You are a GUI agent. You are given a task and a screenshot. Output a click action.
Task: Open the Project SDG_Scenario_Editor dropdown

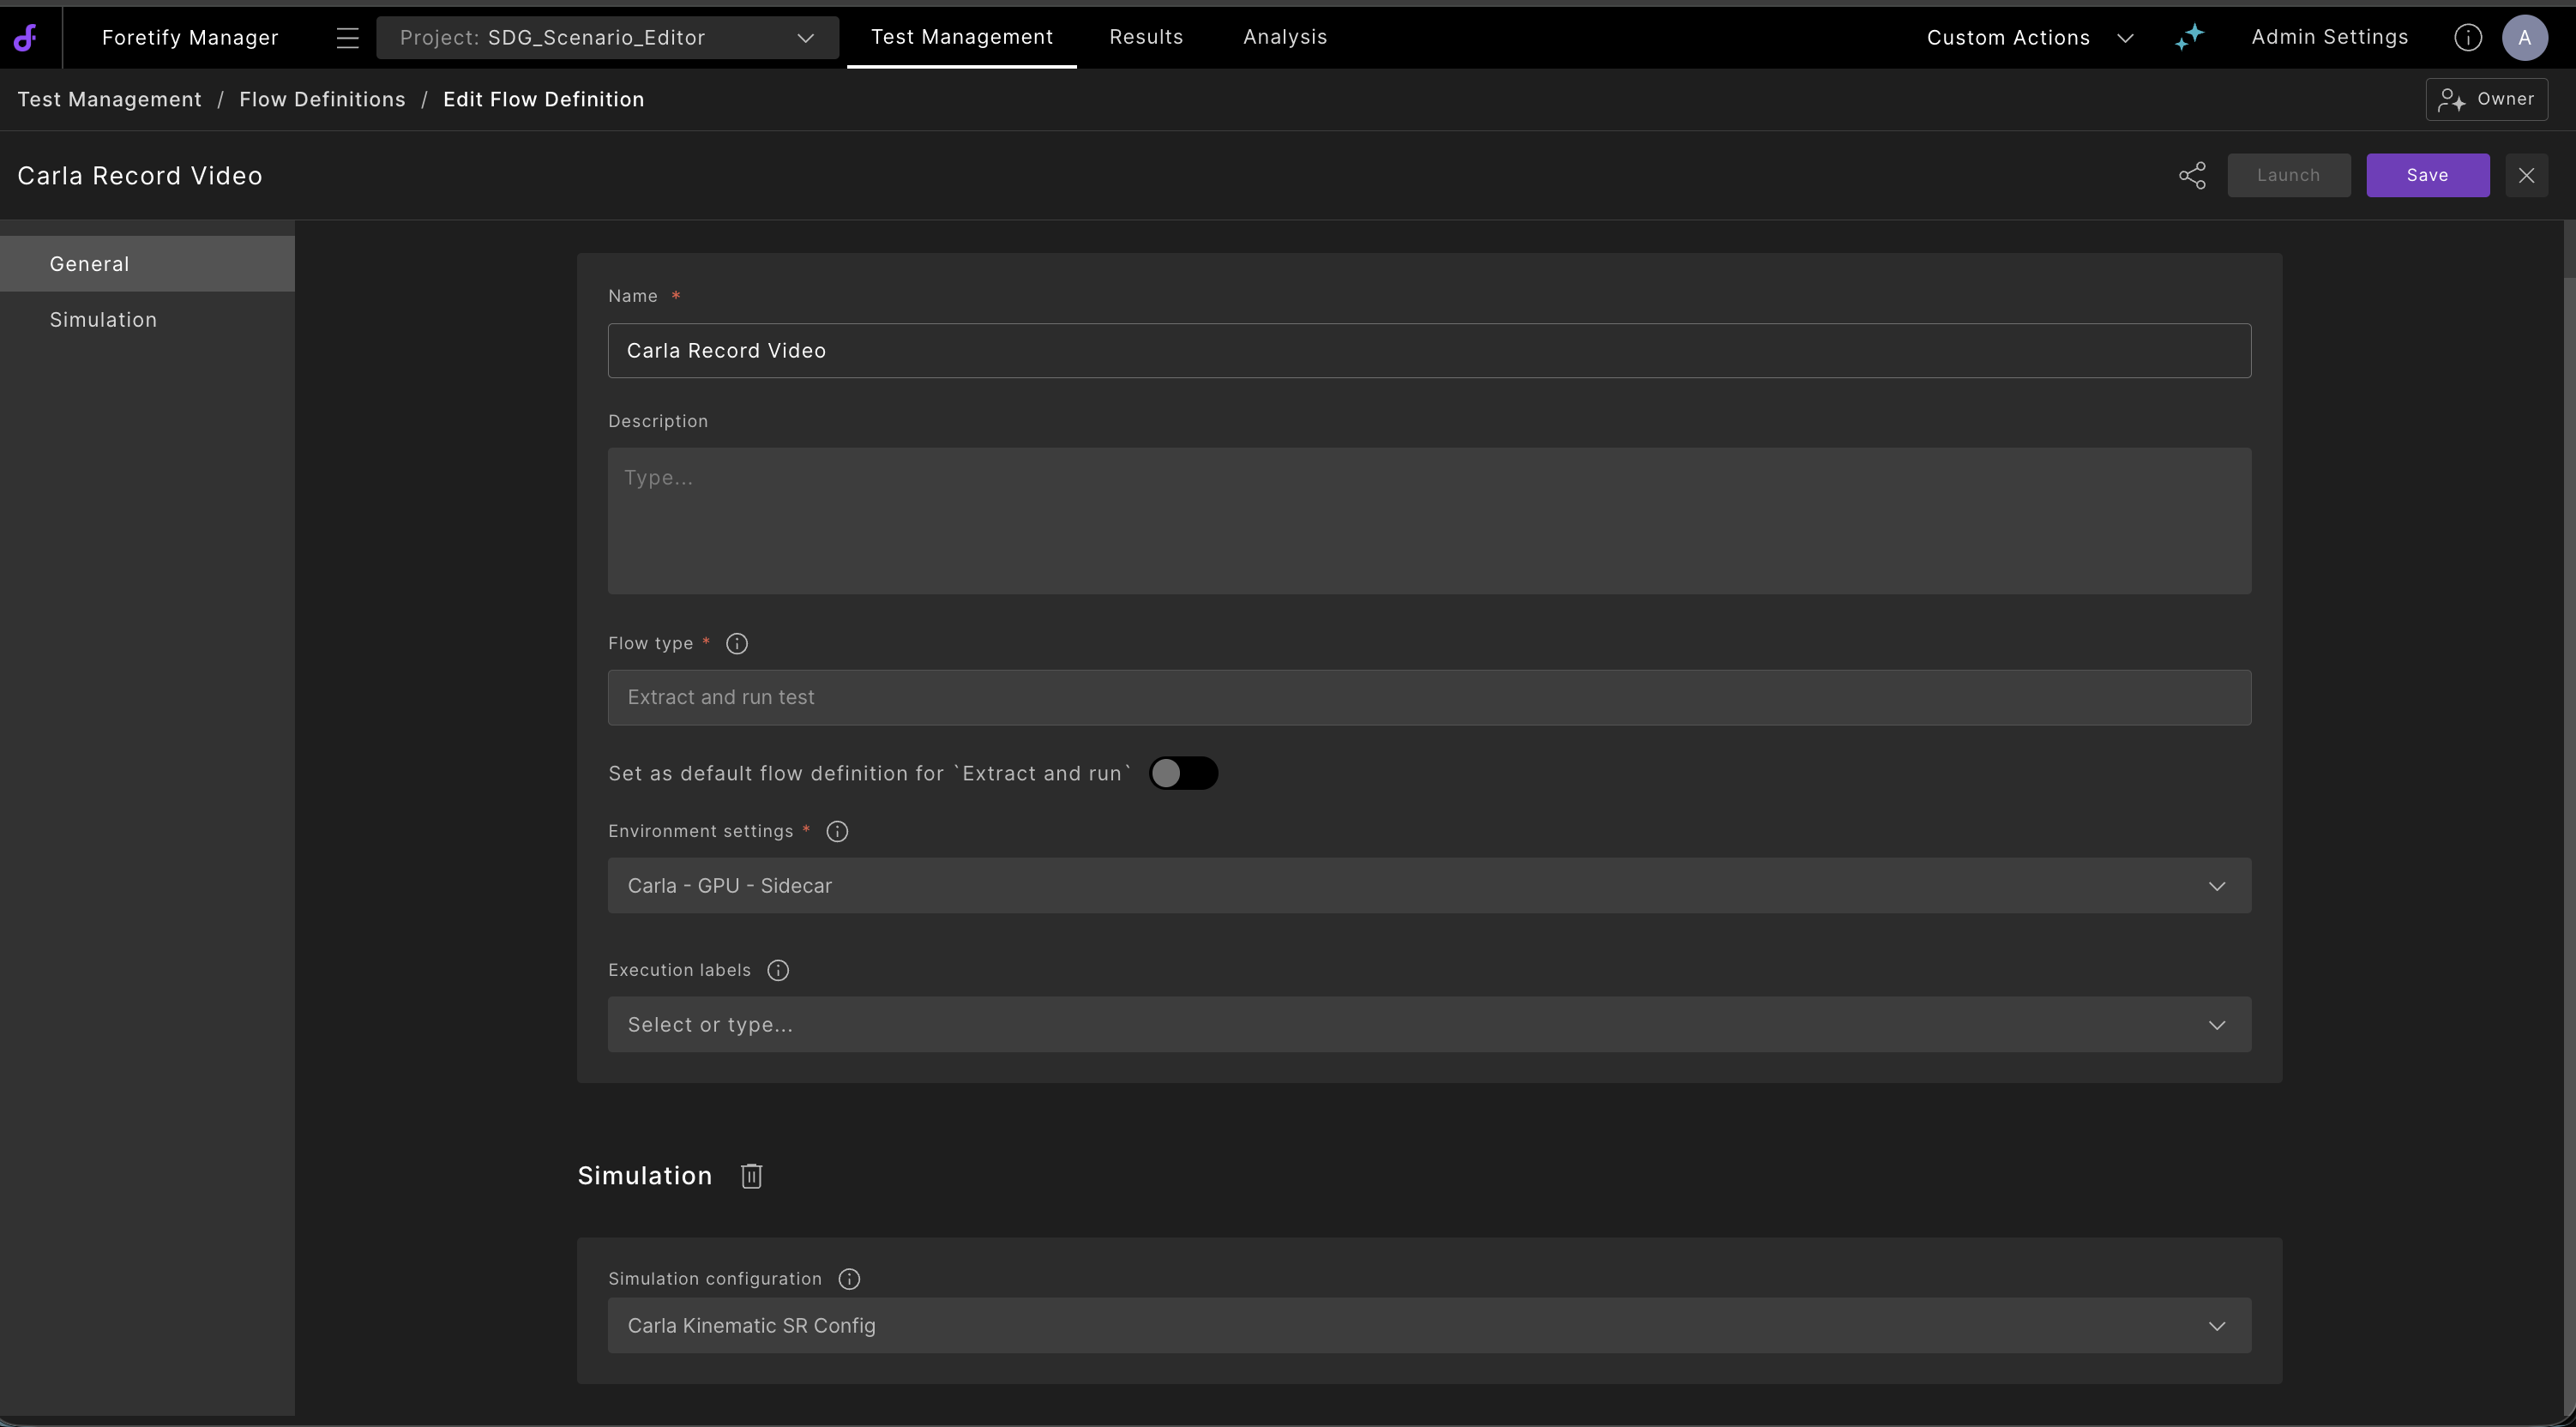[607, 38]
